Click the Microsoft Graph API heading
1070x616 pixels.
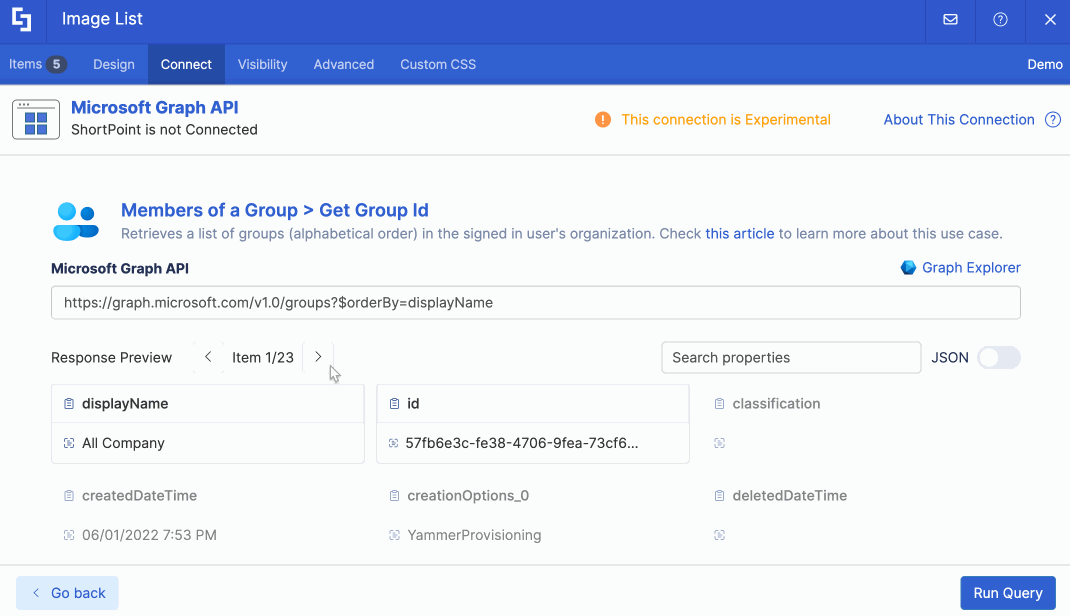point(155,107)
